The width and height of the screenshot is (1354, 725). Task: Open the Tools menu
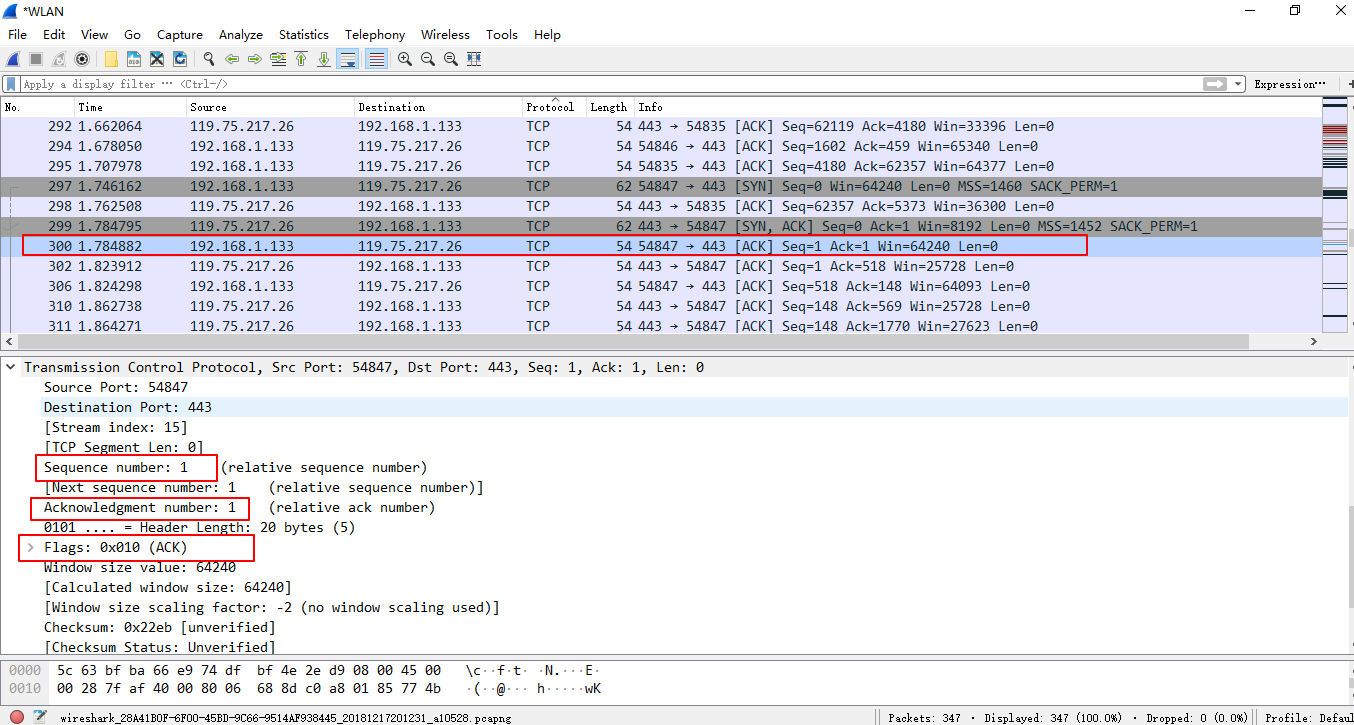[502, 34]
